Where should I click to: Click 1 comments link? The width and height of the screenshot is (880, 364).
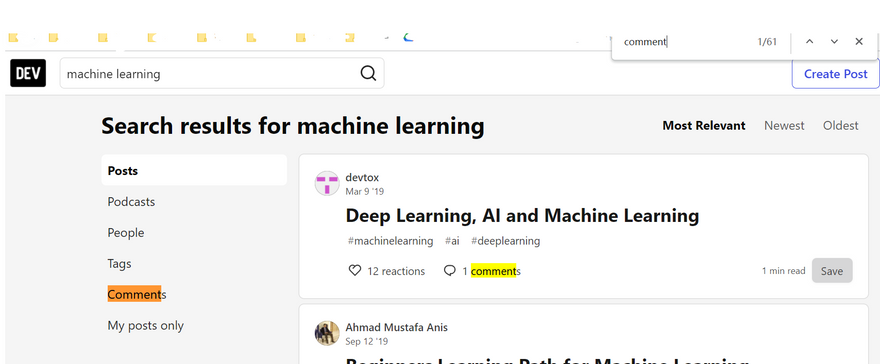pyautogui.click(x=482, y=271)
